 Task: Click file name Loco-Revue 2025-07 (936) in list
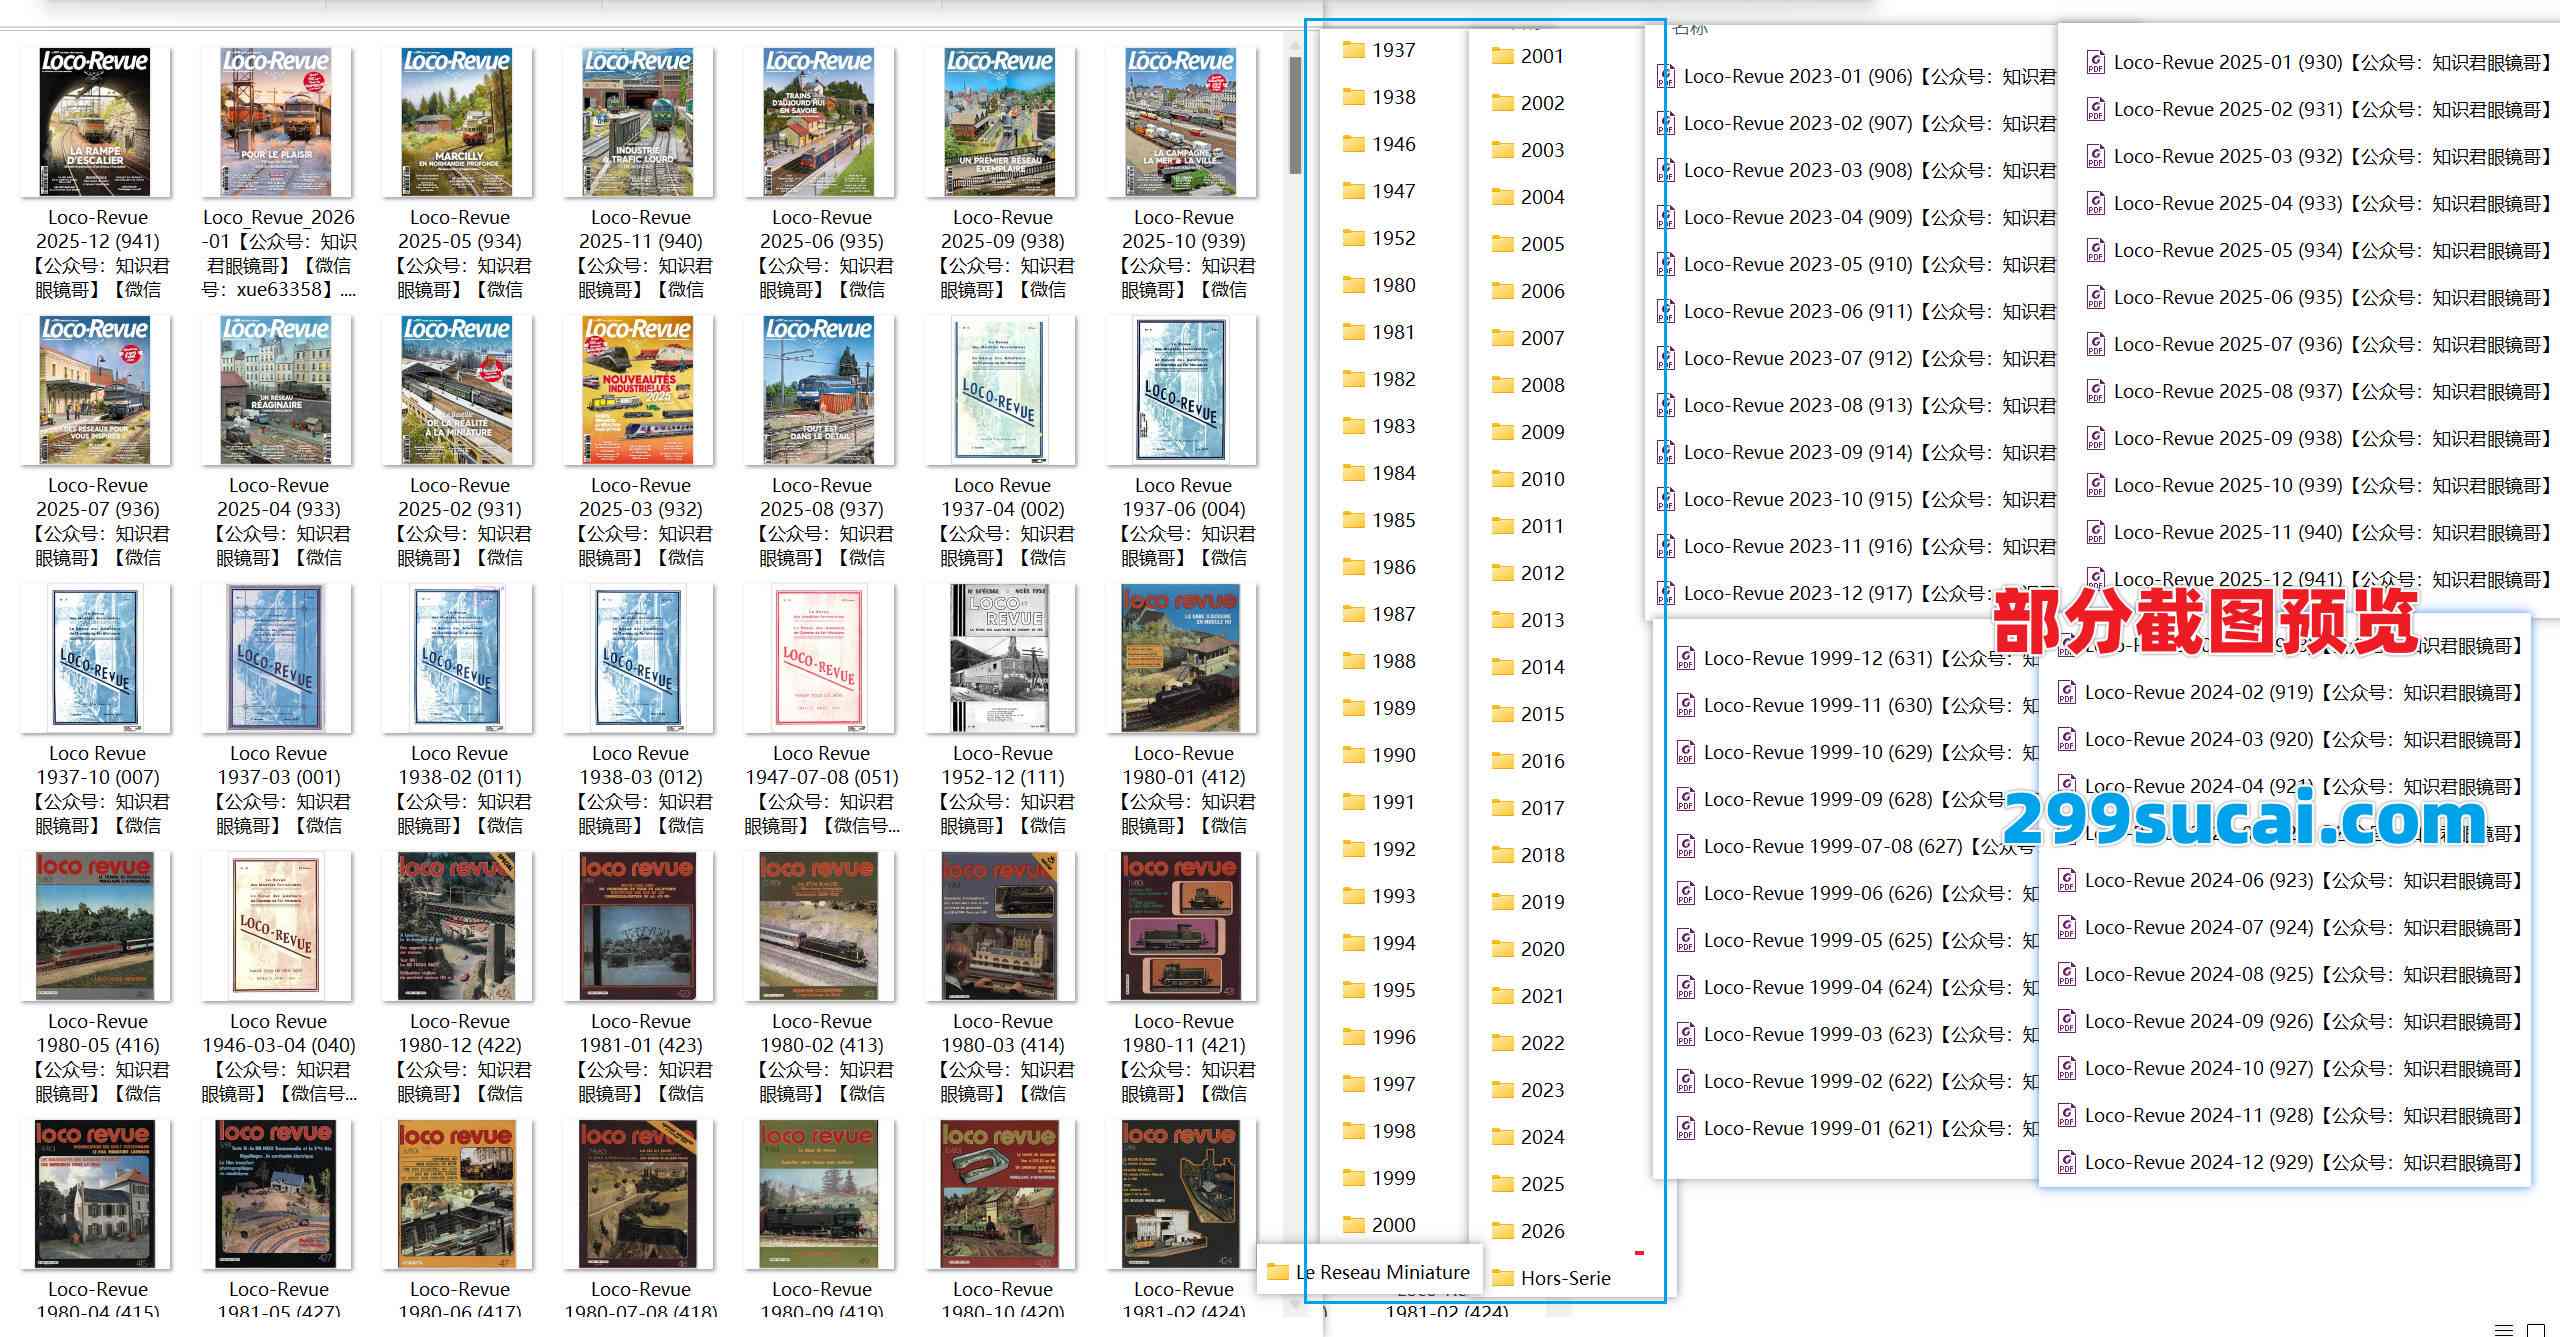[x=2227, y=345]
